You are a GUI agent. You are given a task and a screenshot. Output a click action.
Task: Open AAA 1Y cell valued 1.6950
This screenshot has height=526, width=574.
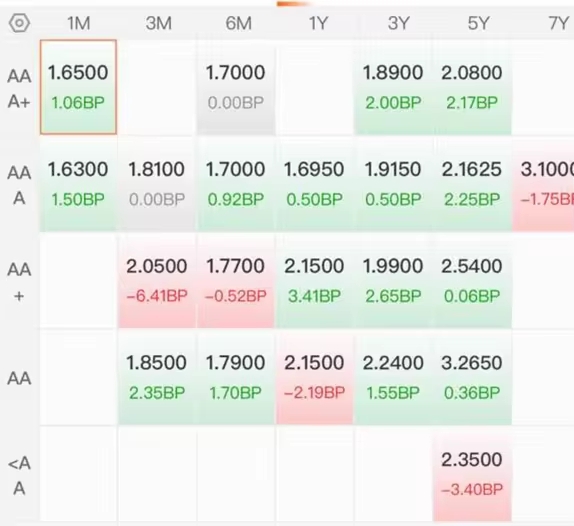[x=314, y=184]
